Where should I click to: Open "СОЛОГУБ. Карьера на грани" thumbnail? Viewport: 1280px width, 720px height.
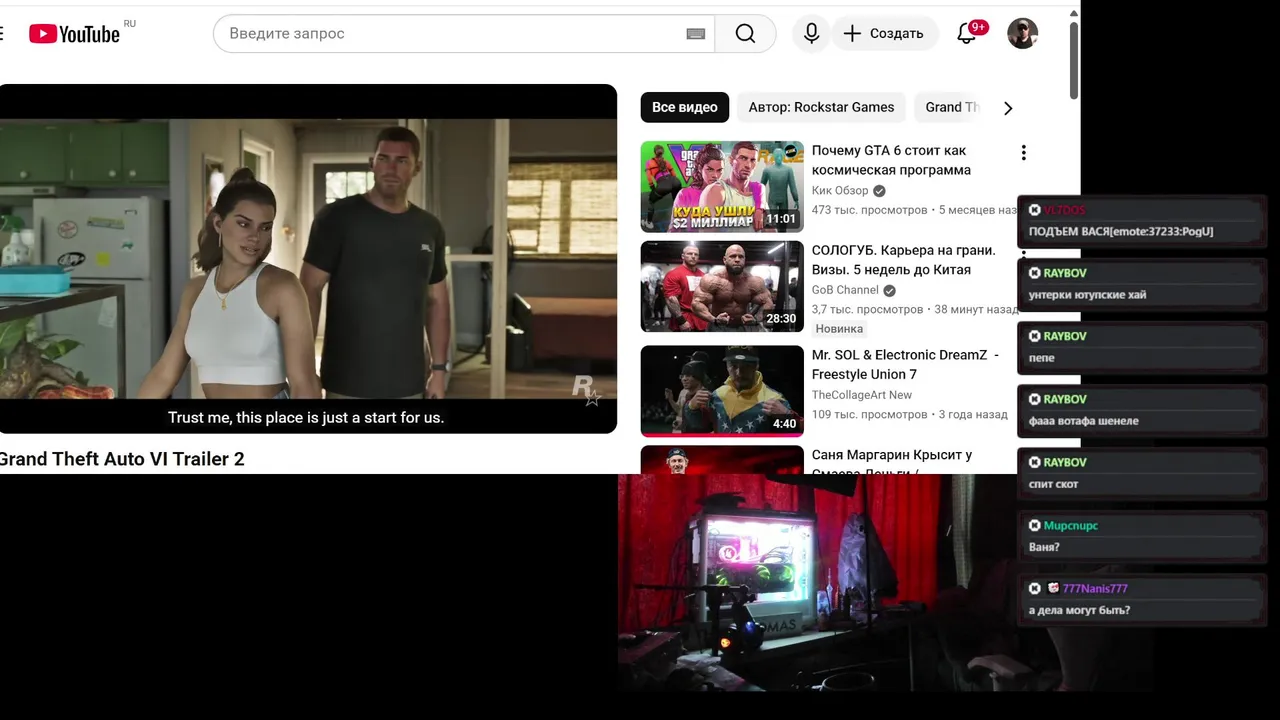[722, 286]
